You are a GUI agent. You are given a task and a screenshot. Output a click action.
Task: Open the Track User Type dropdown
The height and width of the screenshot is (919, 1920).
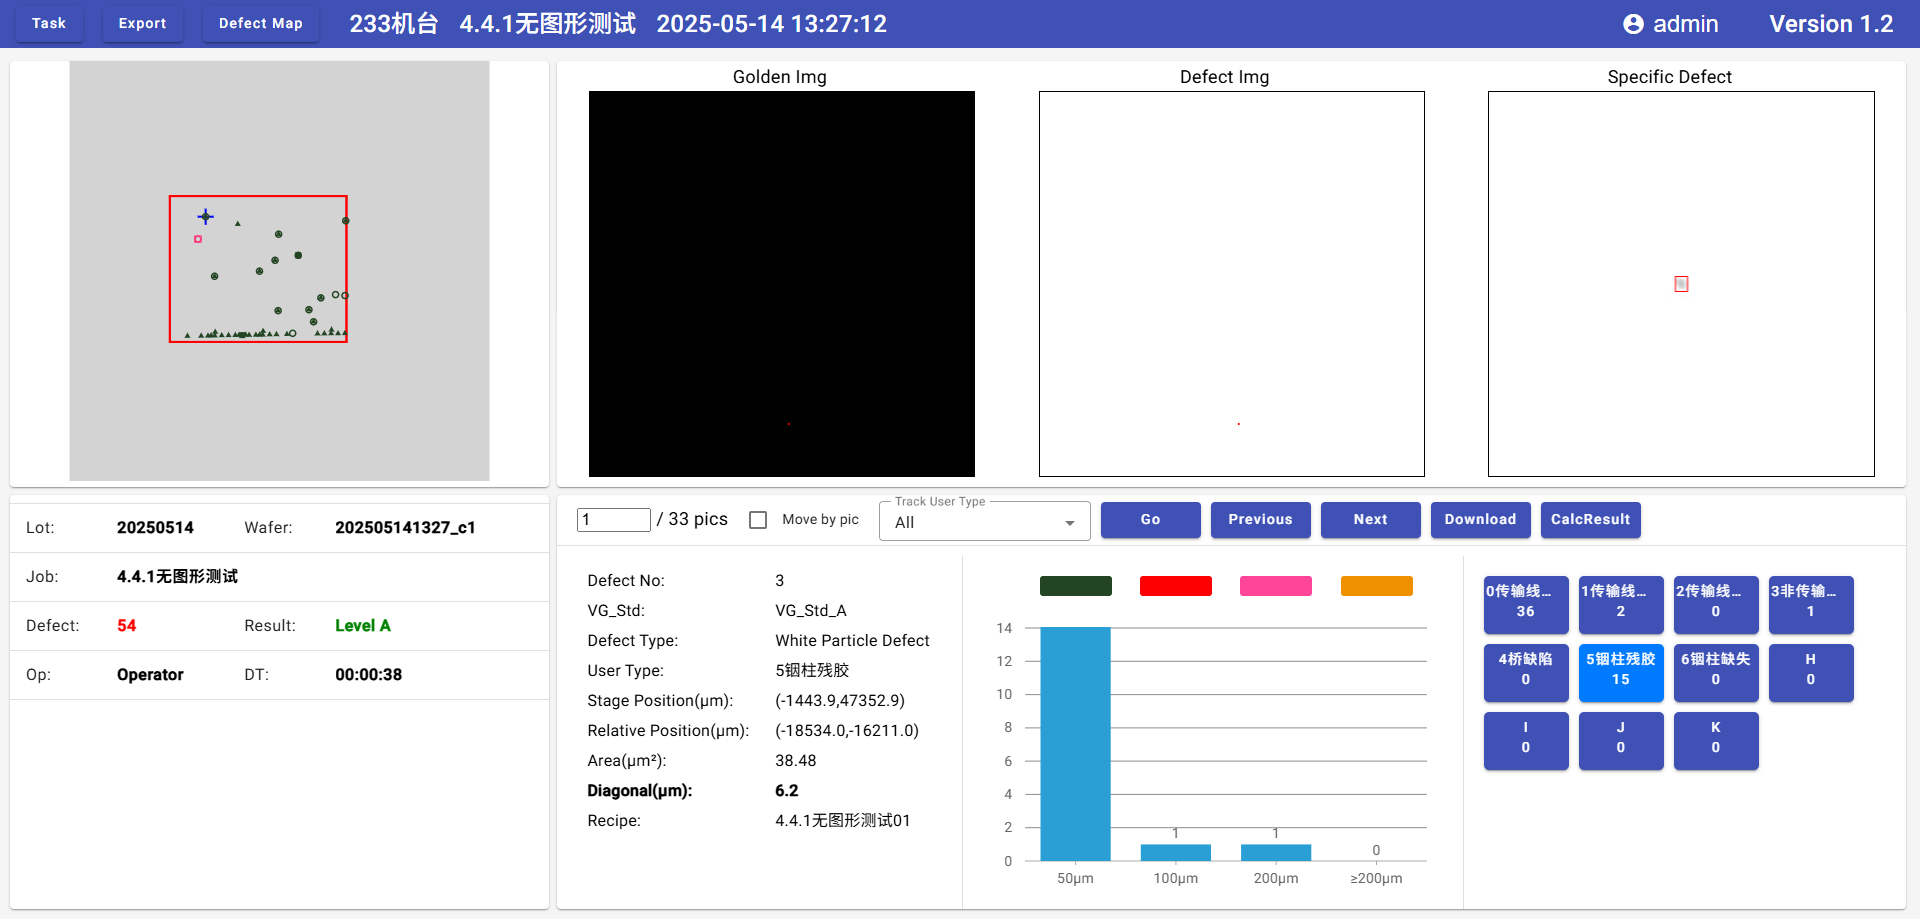984,522
